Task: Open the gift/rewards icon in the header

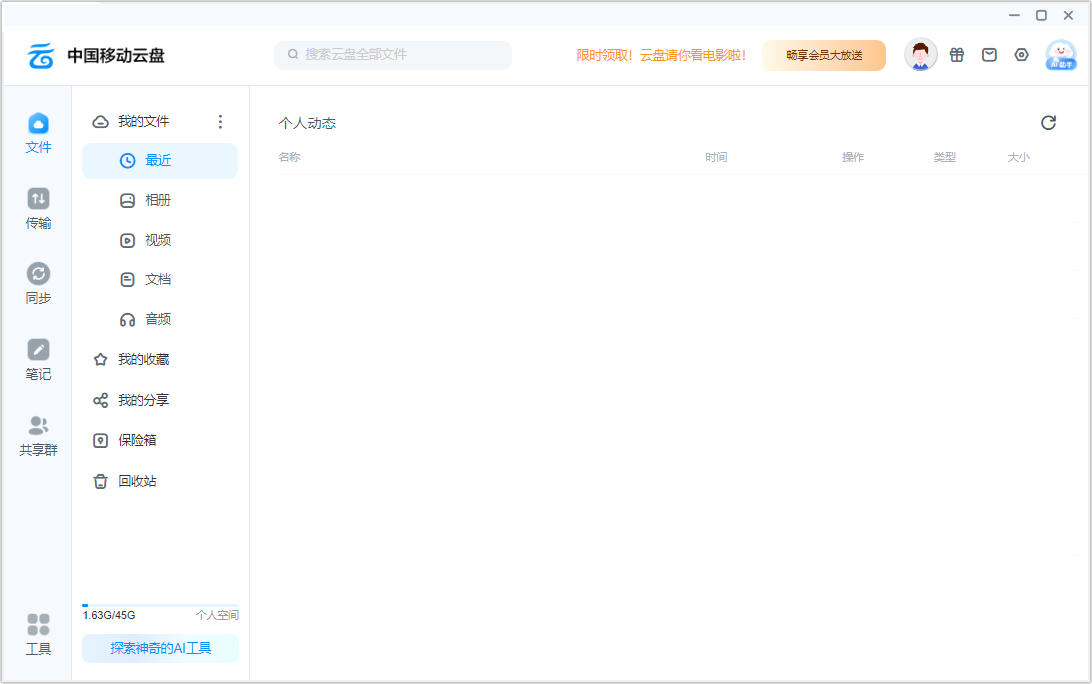Action: pyautogui.click(x=957, y=55)
